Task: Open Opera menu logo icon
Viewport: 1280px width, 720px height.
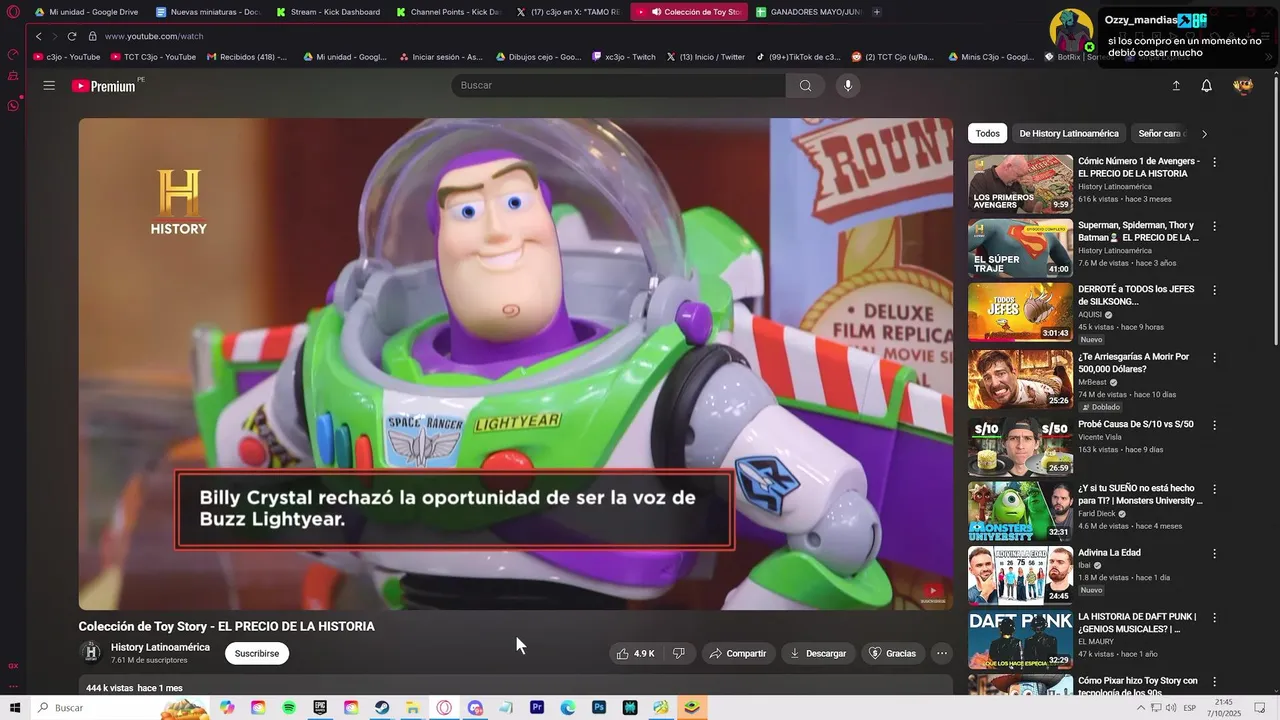Action: (x=13, y=12)
